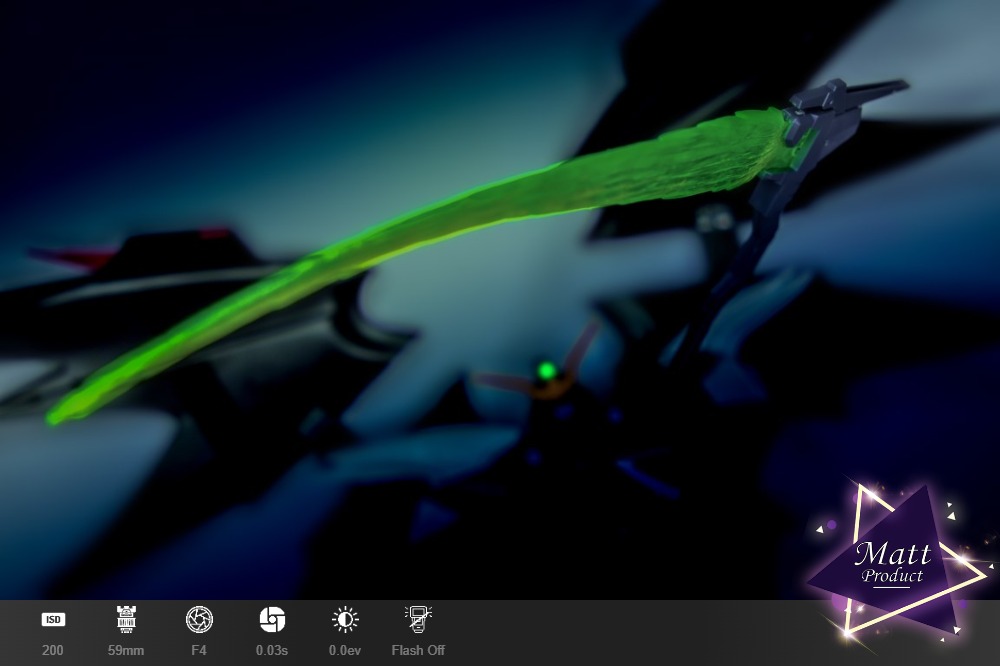Click the aperture blades icon

[x=199, y=620]
